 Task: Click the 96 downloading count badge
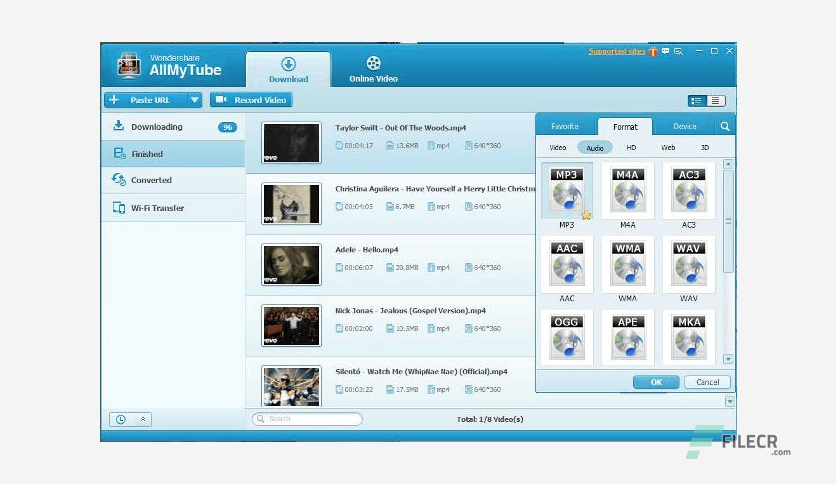pyautogui.click(x=228, y=127)
